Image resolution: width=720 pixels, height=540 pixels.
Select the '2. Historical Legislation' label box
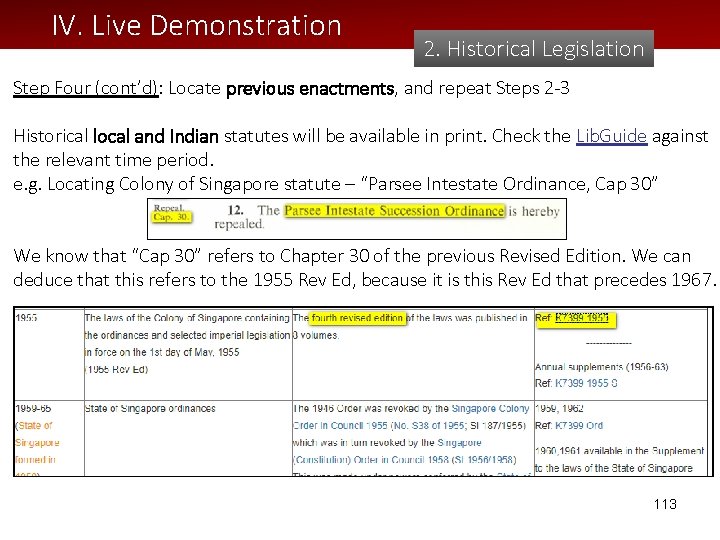pos(534,49)
